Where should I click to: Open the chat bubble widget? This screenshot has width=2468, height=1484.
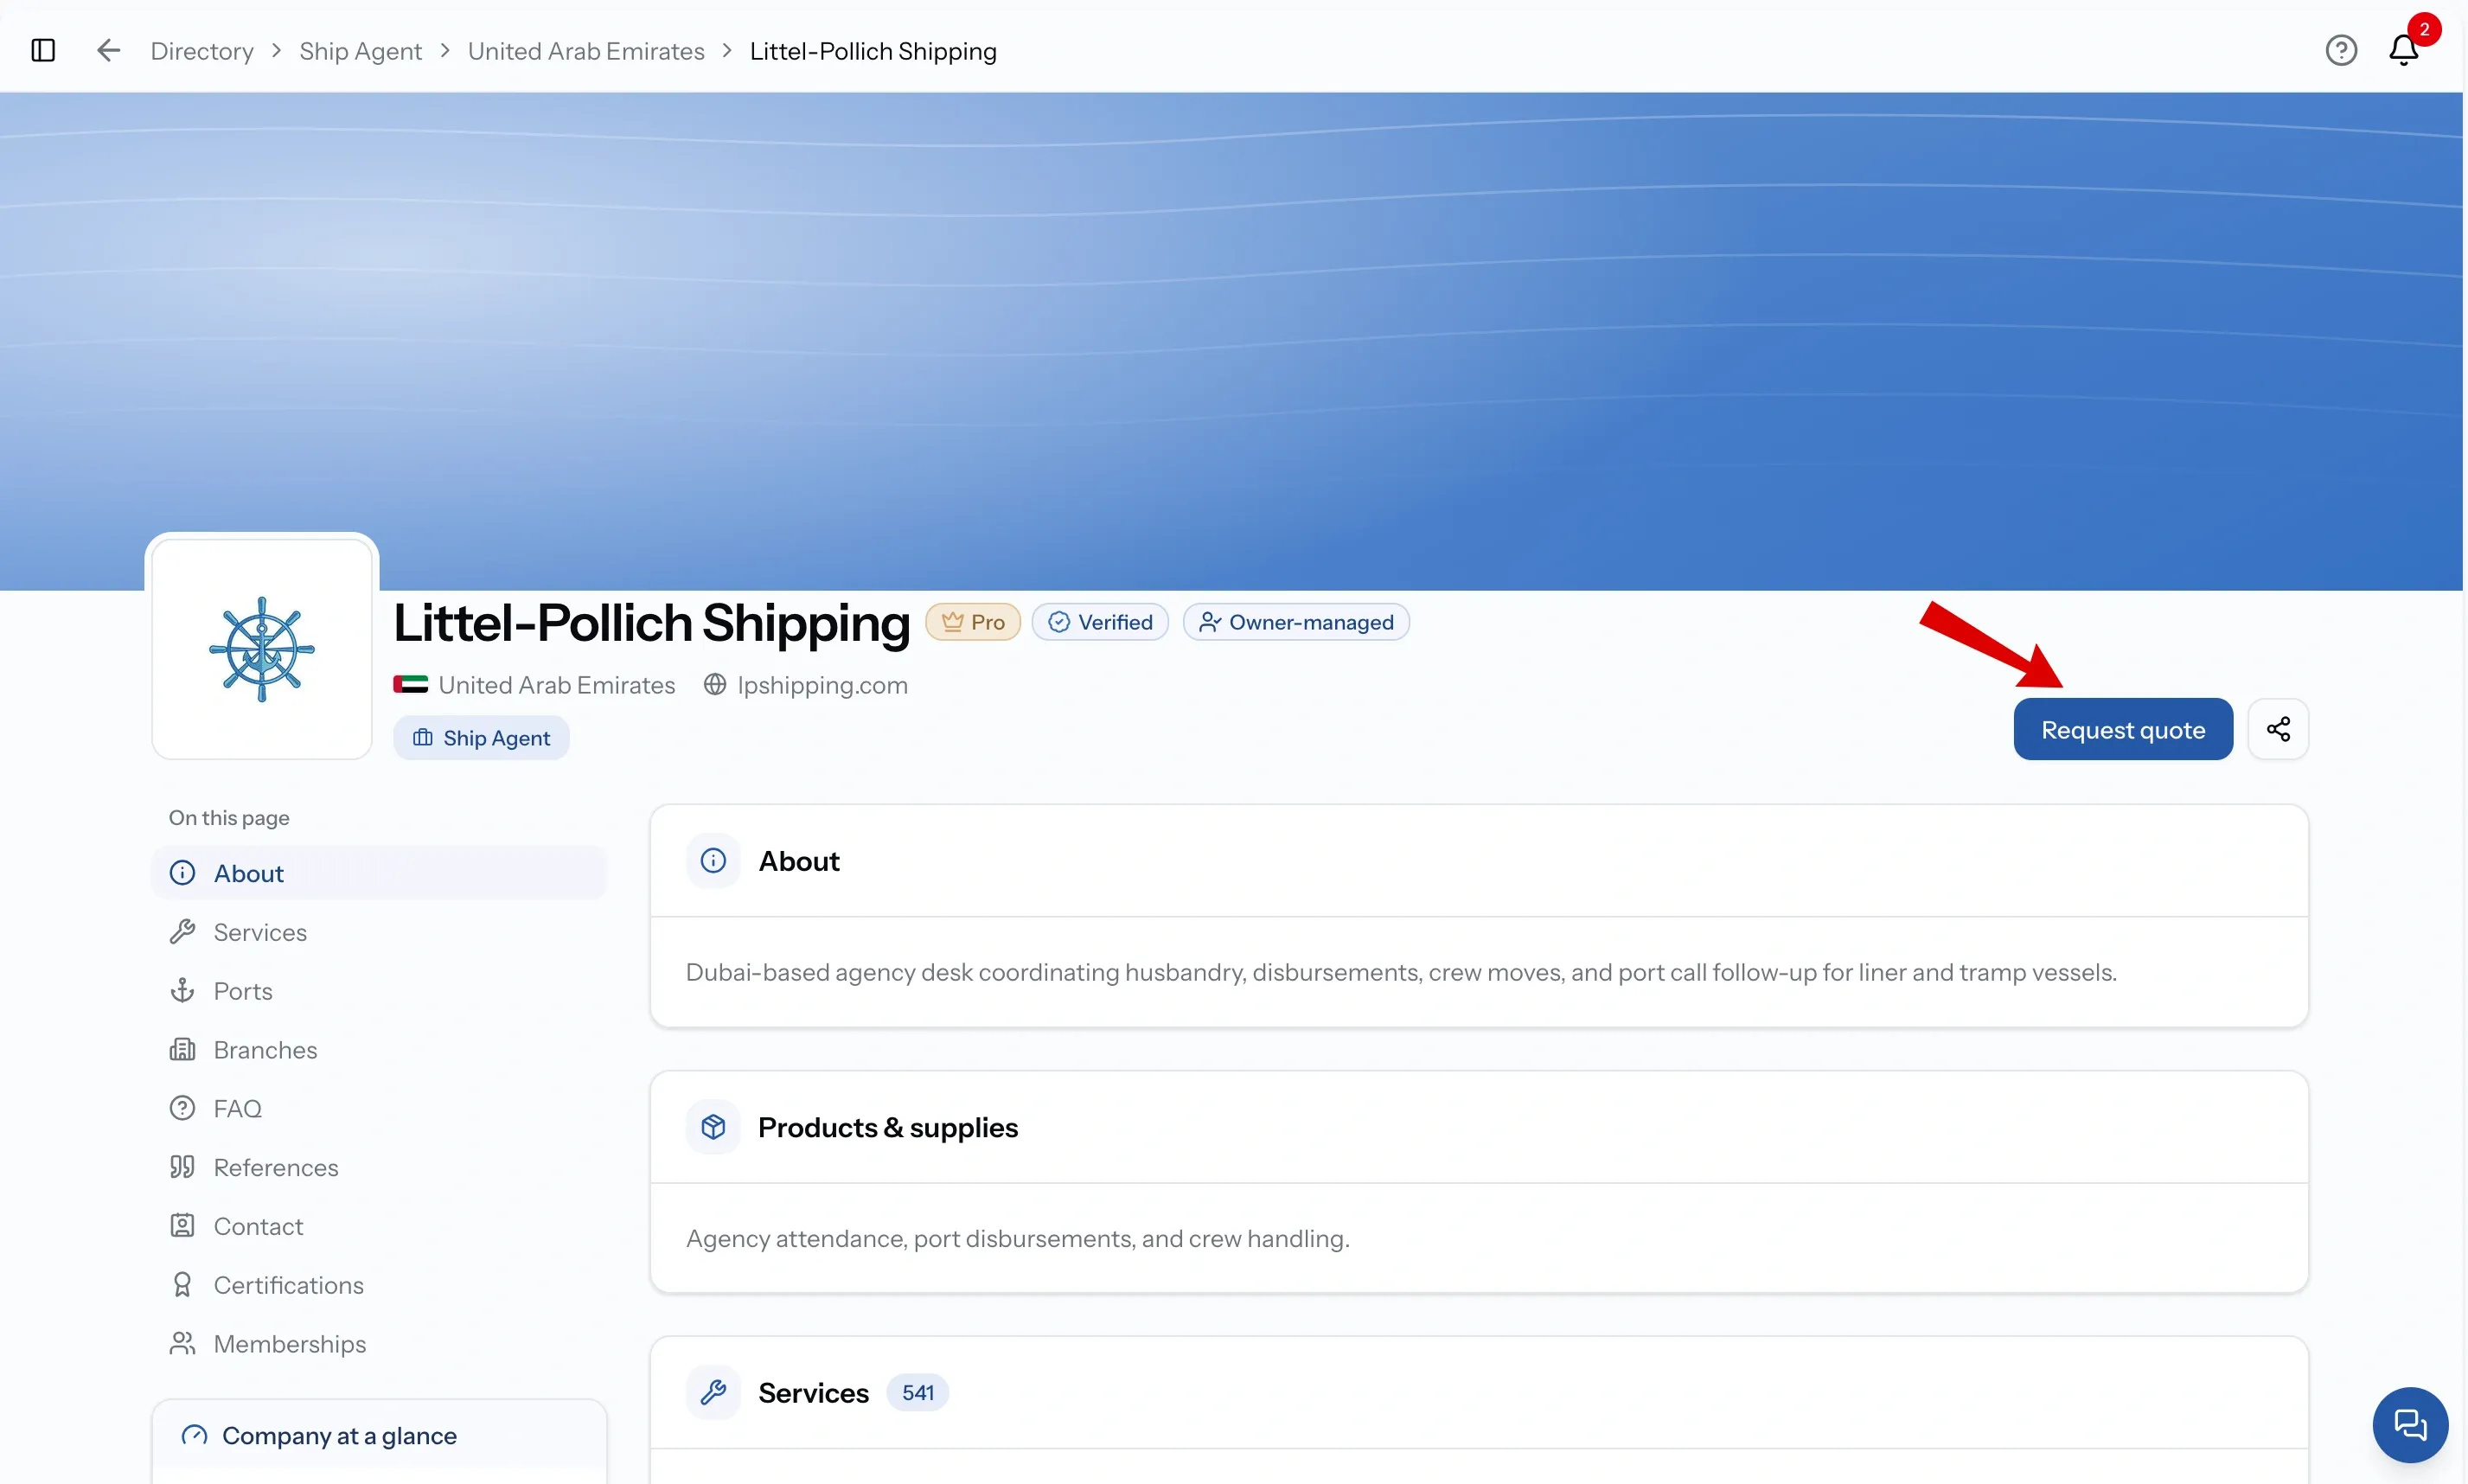pos(2410,1424)
